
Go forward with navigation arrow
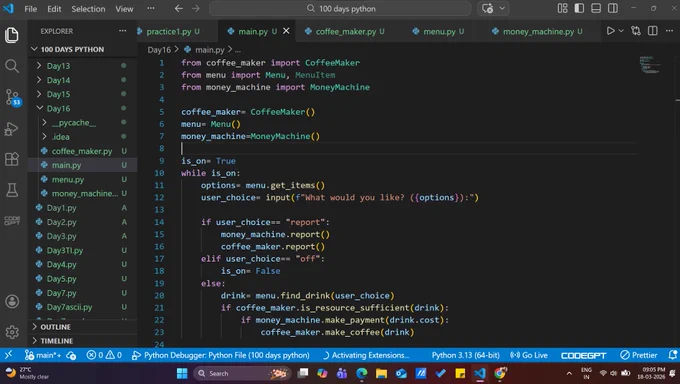pos(196,8)
